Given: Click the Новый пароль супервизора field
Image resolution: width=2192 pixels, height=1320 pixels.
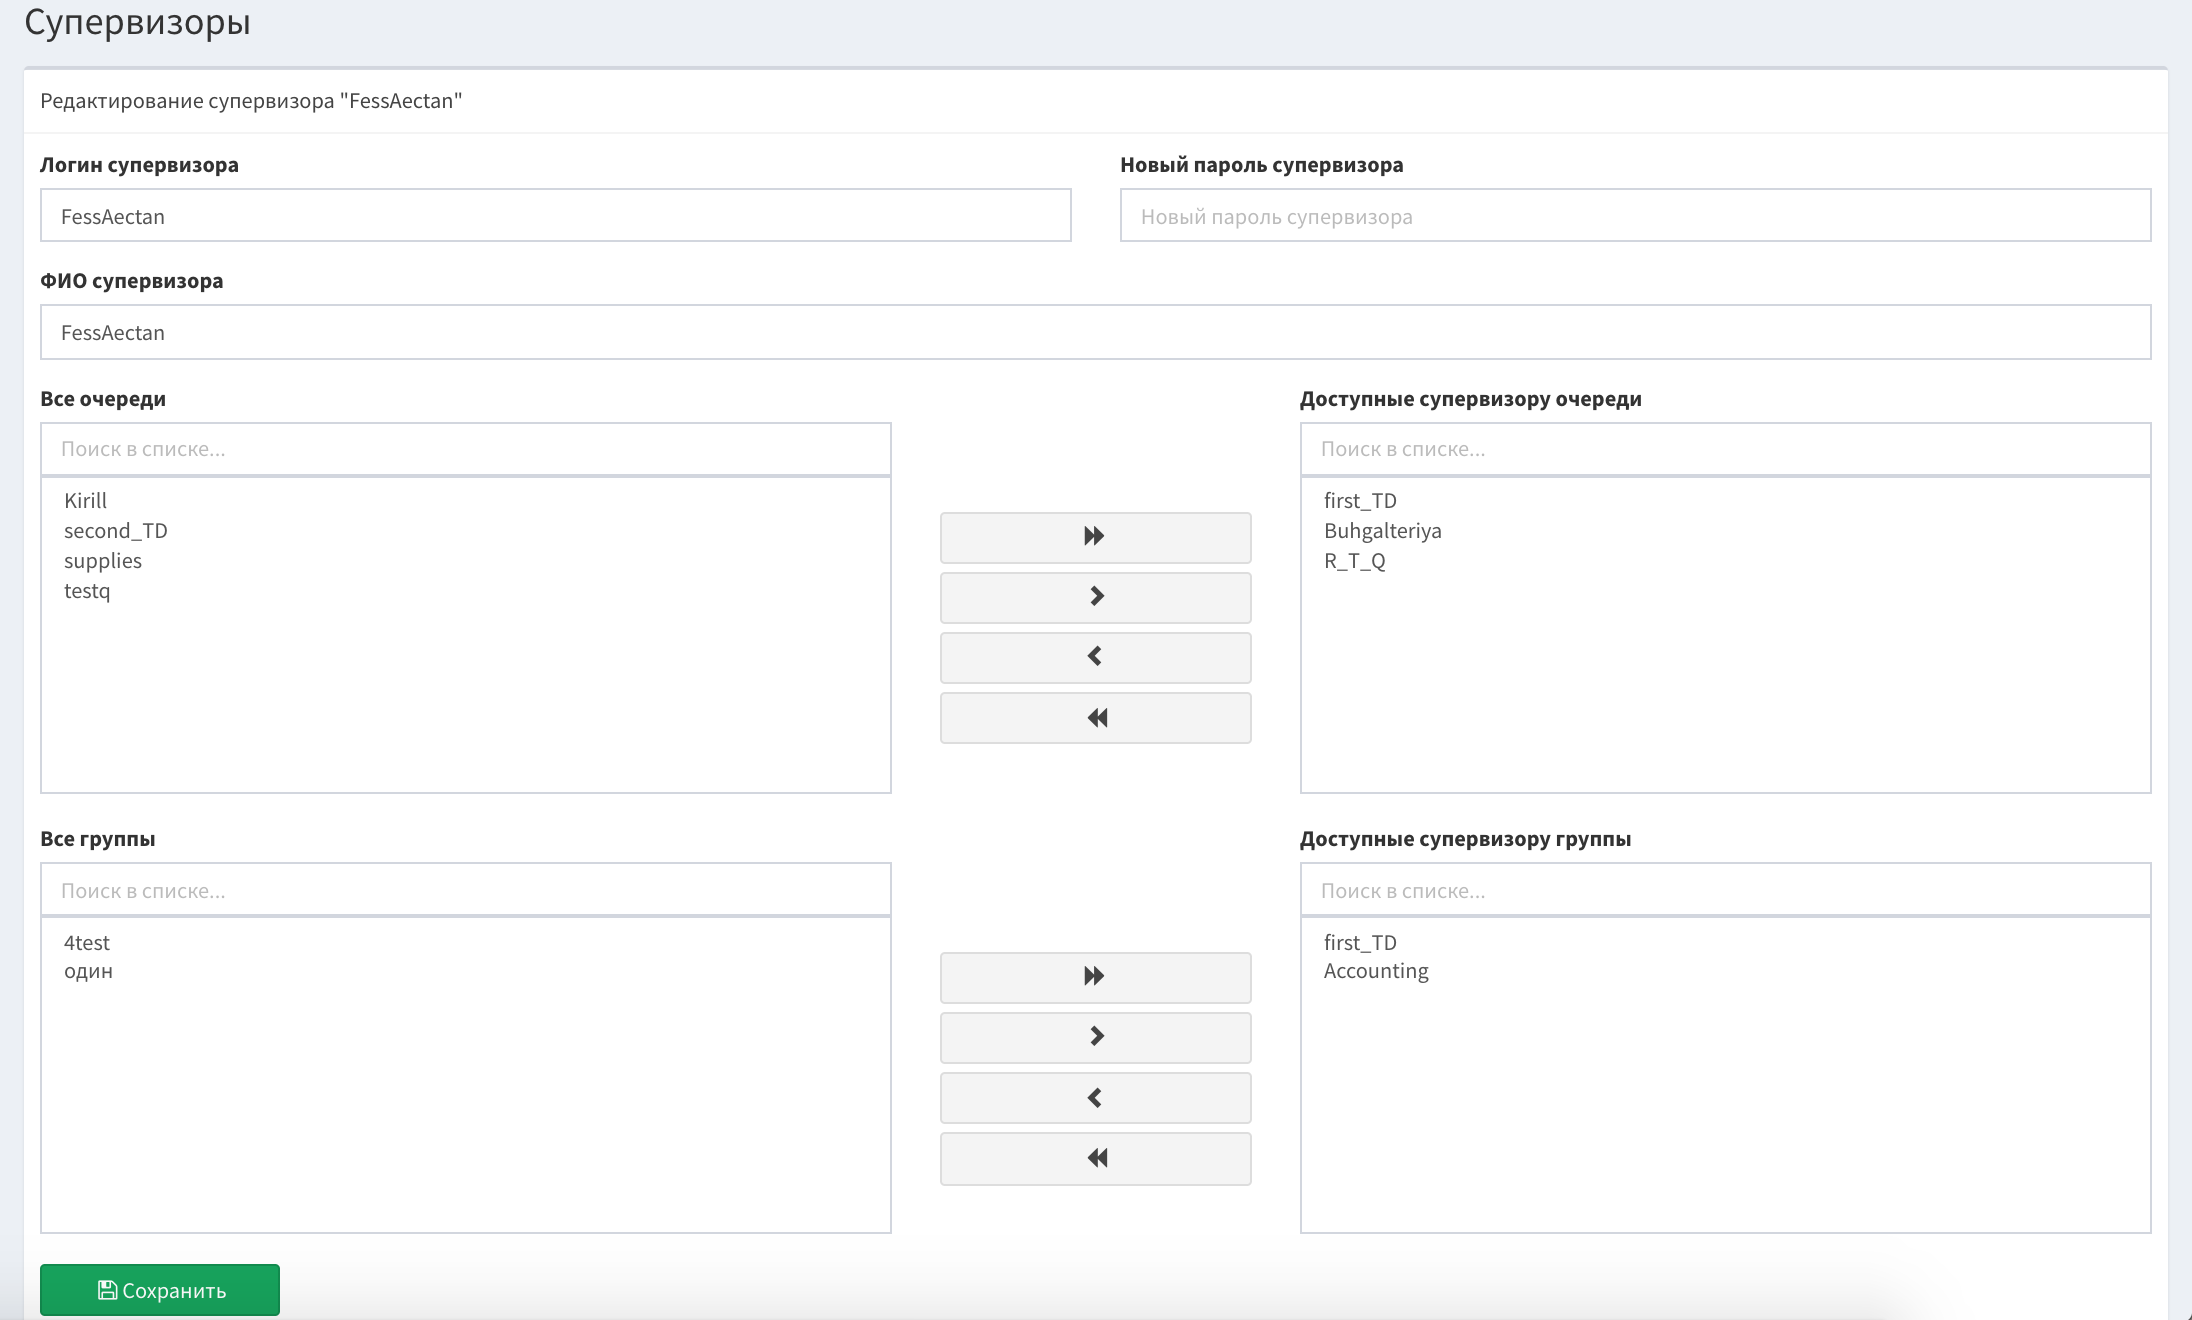Looking at the screenshot, I should [x=1635, y=215].
